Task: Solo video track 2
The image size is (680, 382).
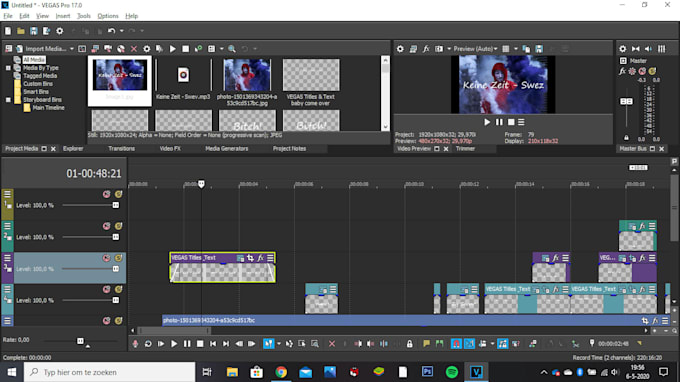Action: [118, 226]
